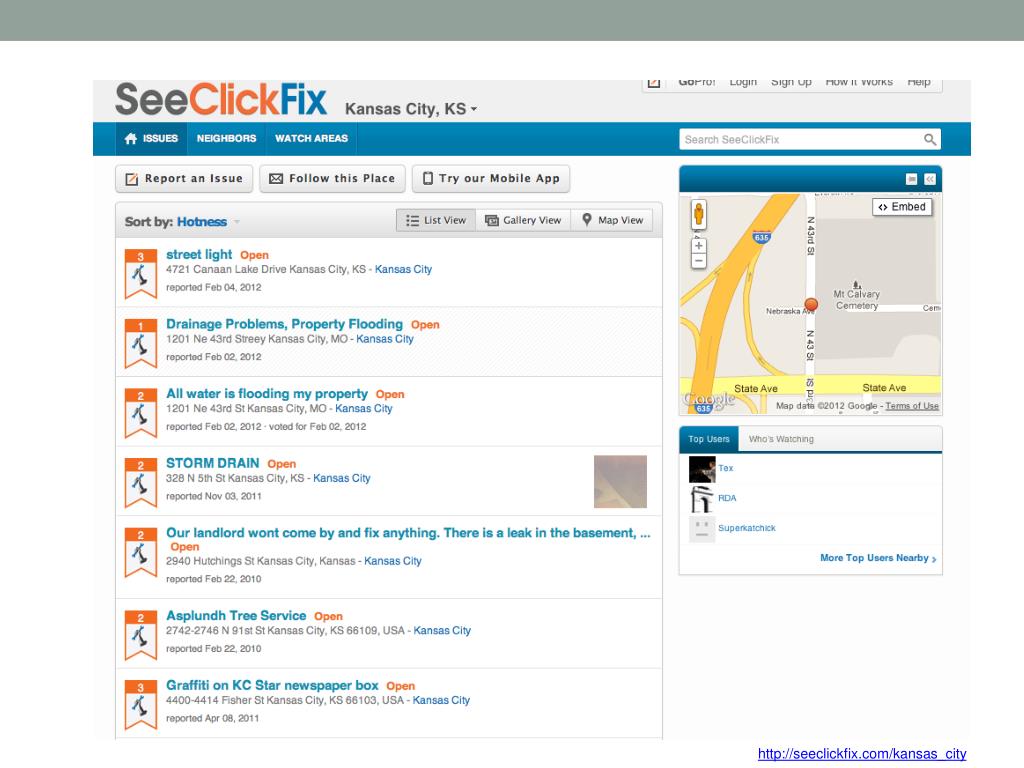Expand the Kansas City, KS location dropdown

411,109
